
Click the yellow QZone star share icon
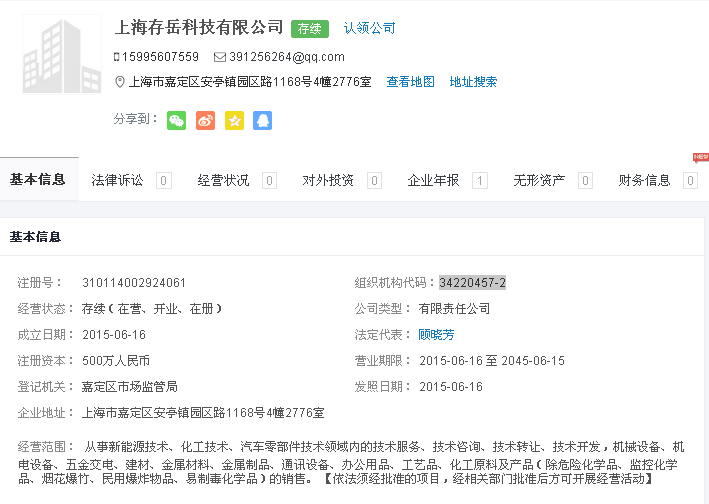[x=234, y=120]
